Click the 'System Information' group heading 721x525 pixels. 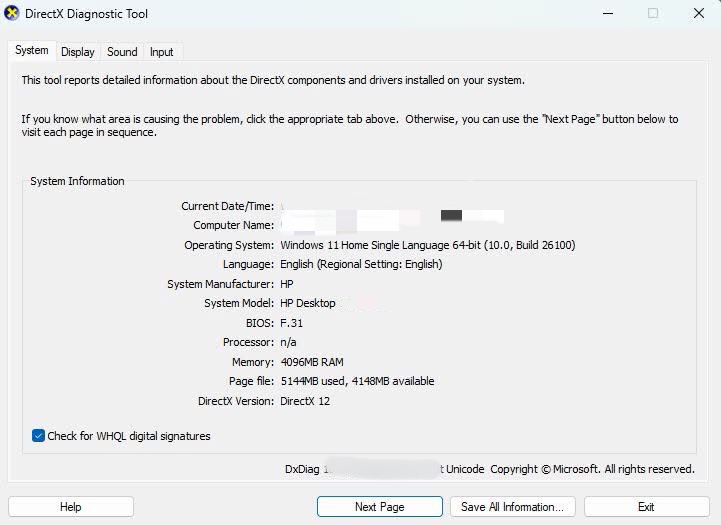[x=77, y=181]
